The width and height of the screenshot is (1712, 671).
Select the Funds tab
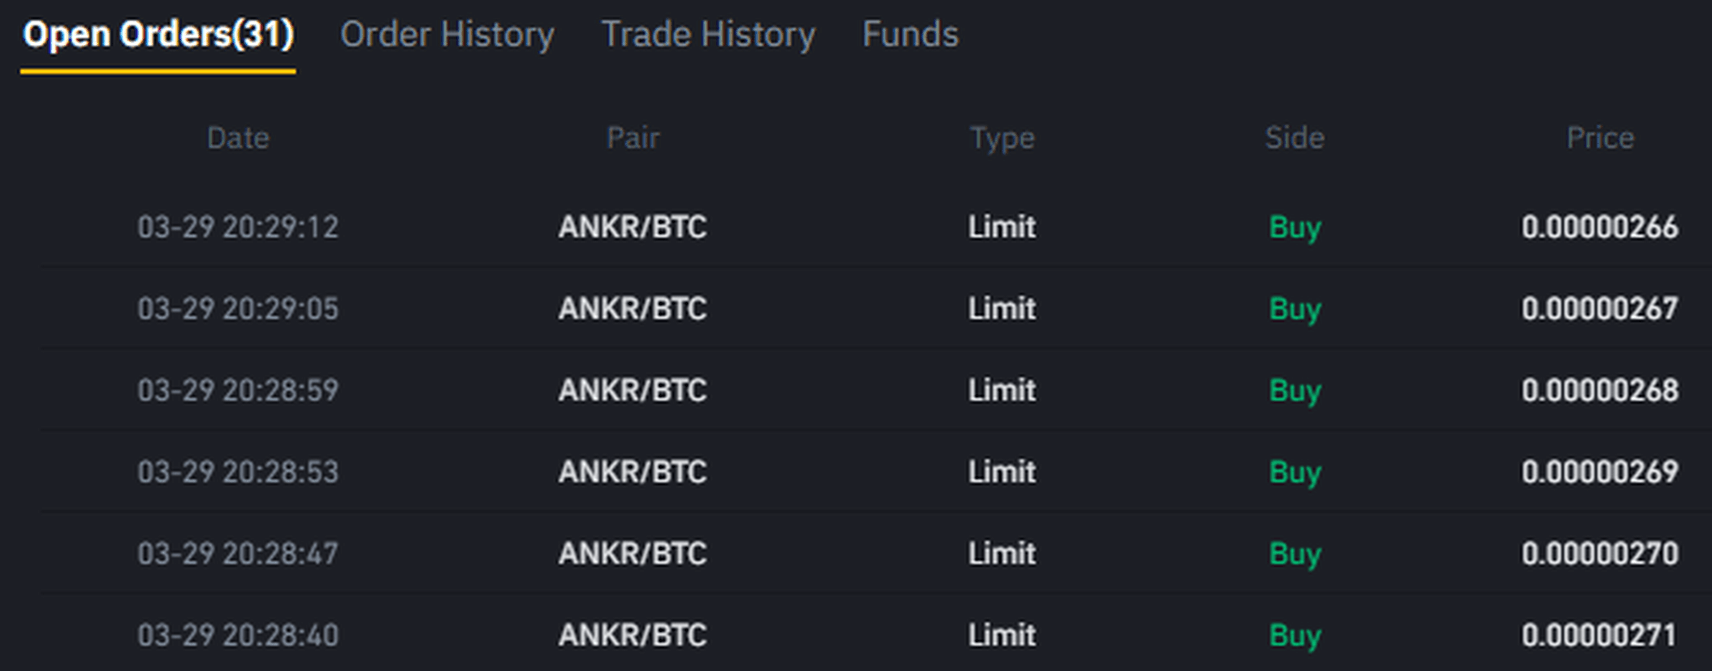click(x=910, y=35)
